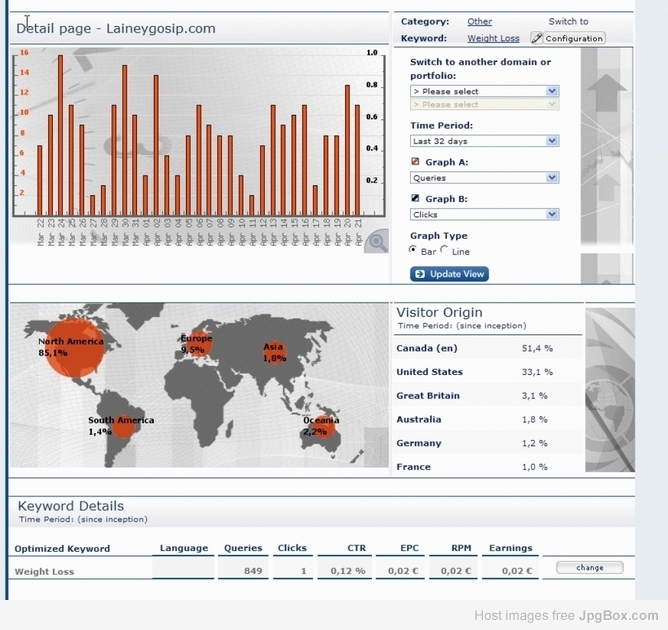Click the pencil icon beside Configuration
Screen dimensions: 668x630
(537, 38)
